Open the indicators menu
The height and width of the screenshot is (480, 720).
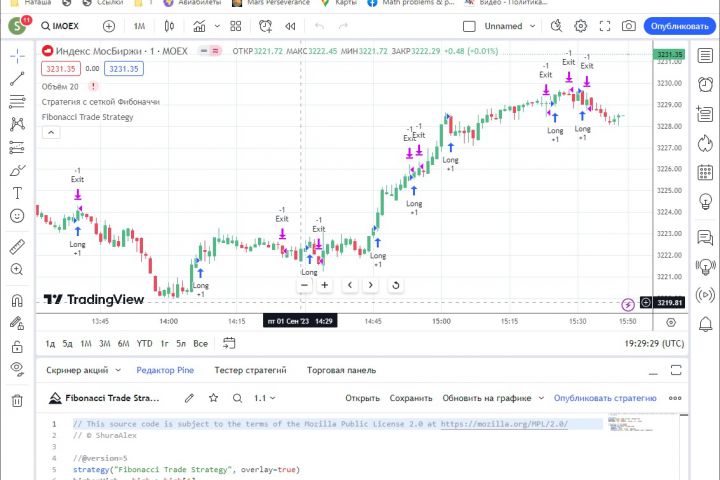(199, 26)
